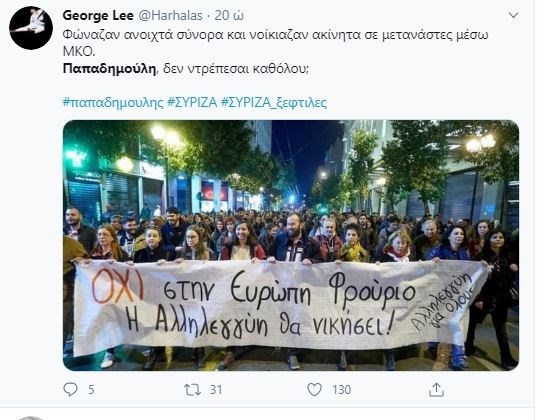Enlarge the protest banner photo
This screenshot has height=420, width=543.
pos(291,245)
